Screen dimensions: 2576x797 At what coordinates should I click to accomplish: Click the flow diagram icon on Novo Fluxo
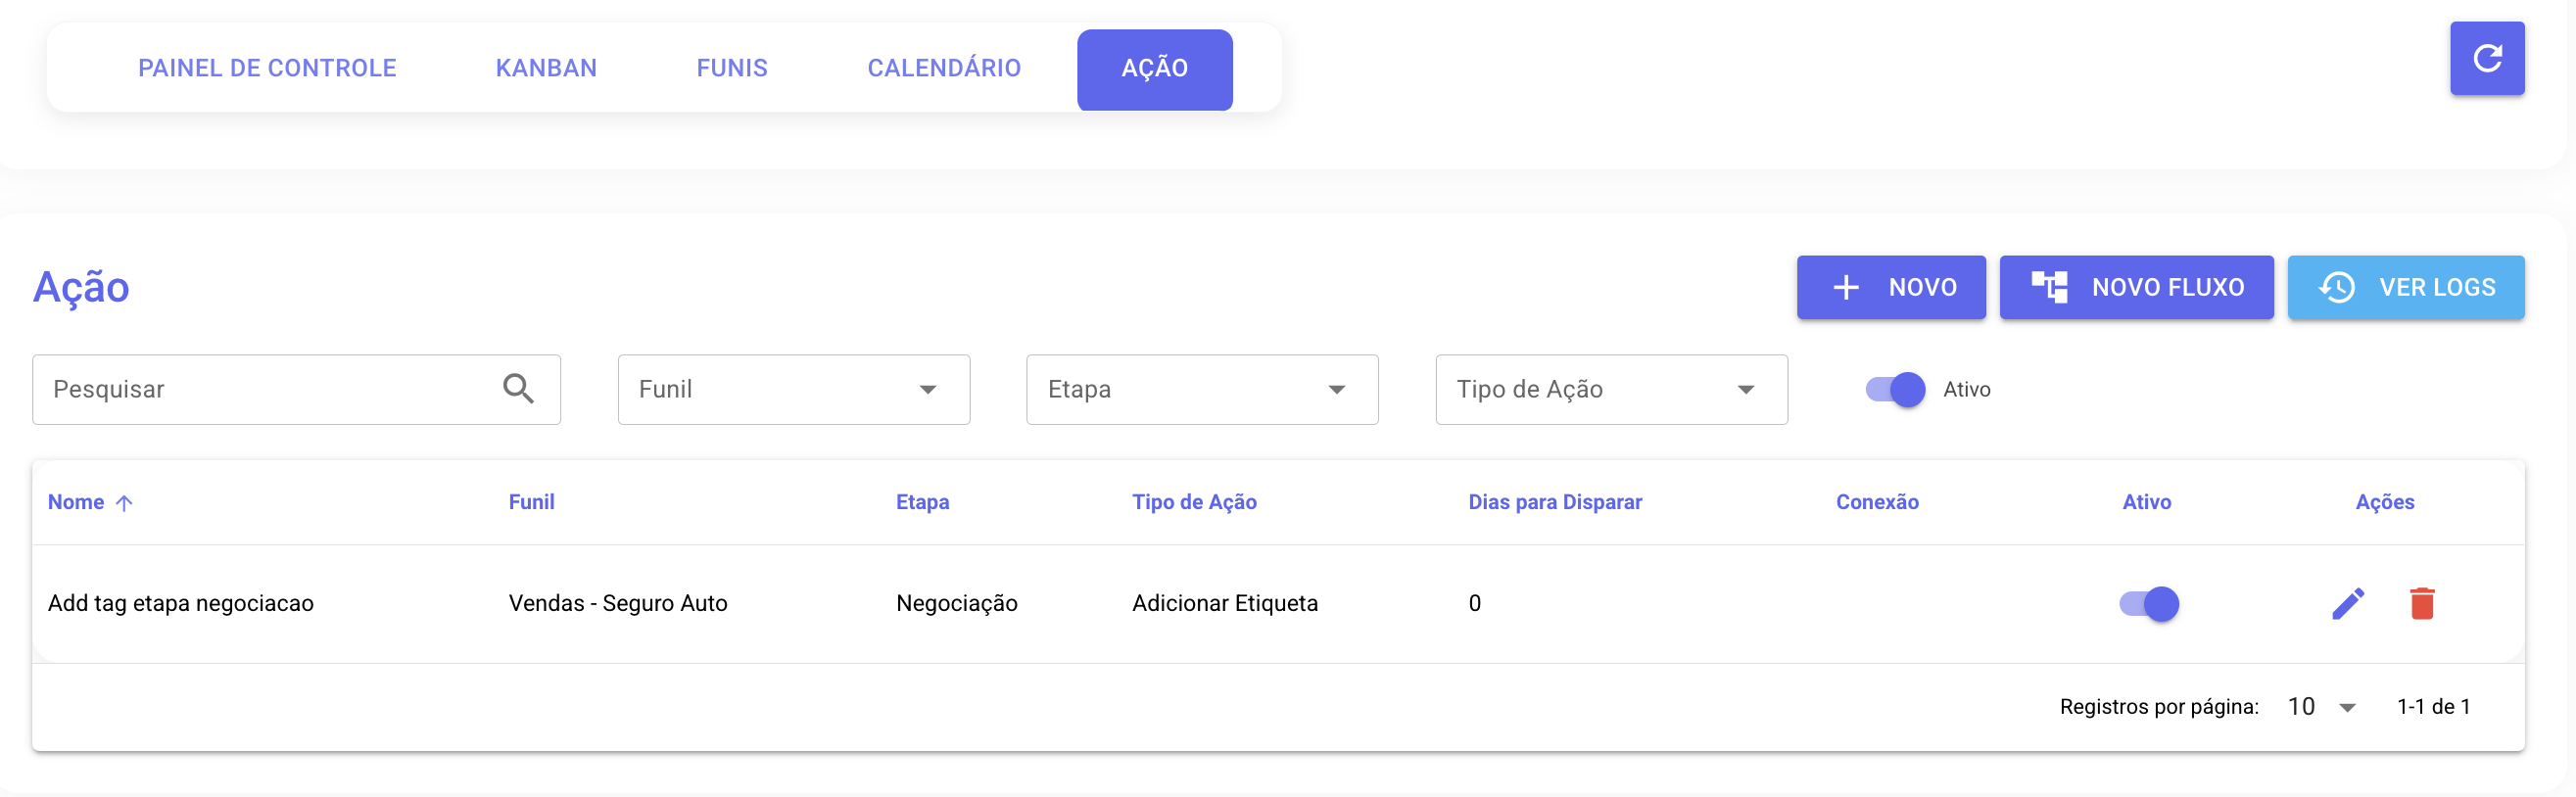tap(2049, 288)
